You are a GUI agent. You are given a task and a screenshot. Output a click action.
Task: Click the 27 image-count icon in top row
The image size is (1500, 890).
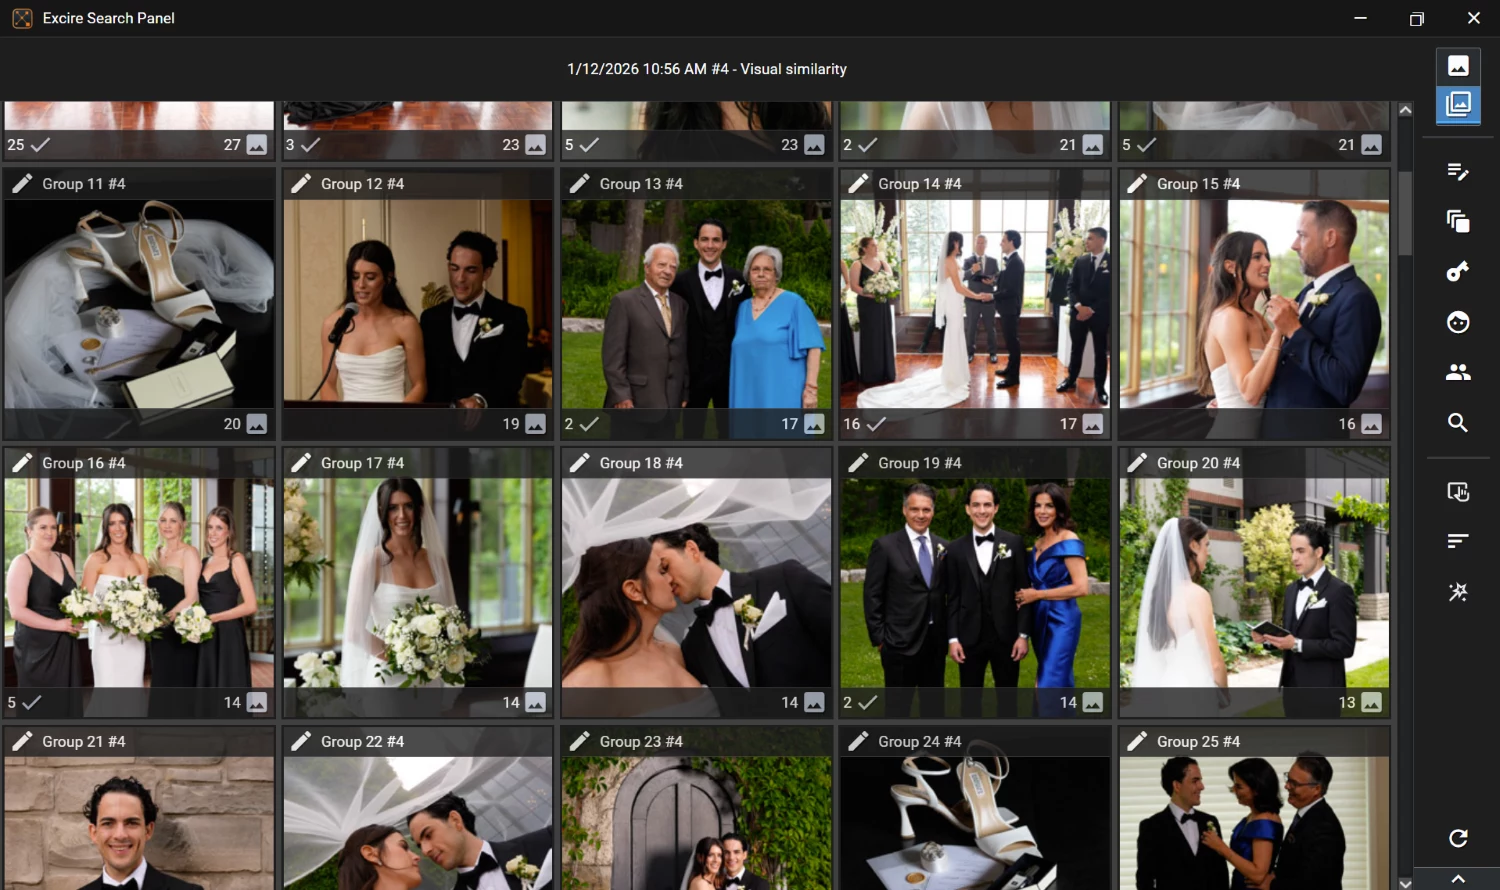pyautogui.click(x=257, y=145)
